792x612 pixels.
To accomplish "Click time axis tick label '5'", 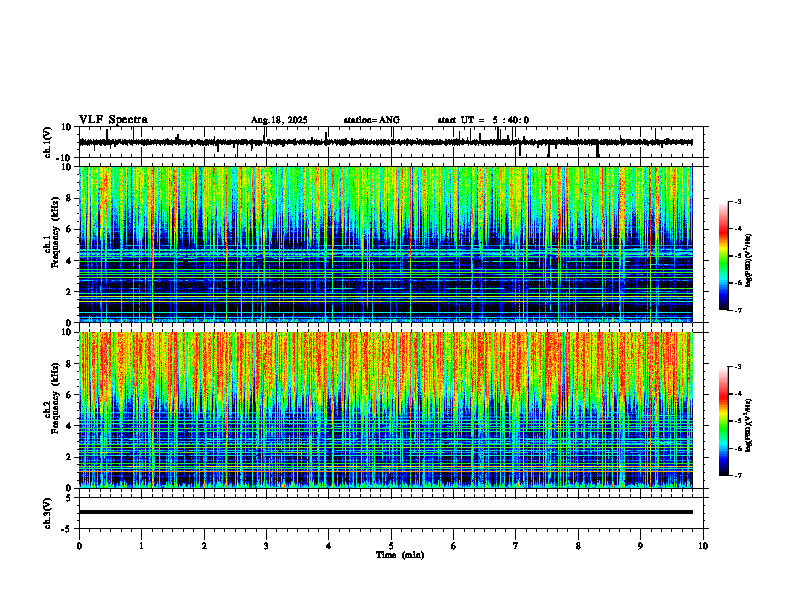I will coord(391,546).
